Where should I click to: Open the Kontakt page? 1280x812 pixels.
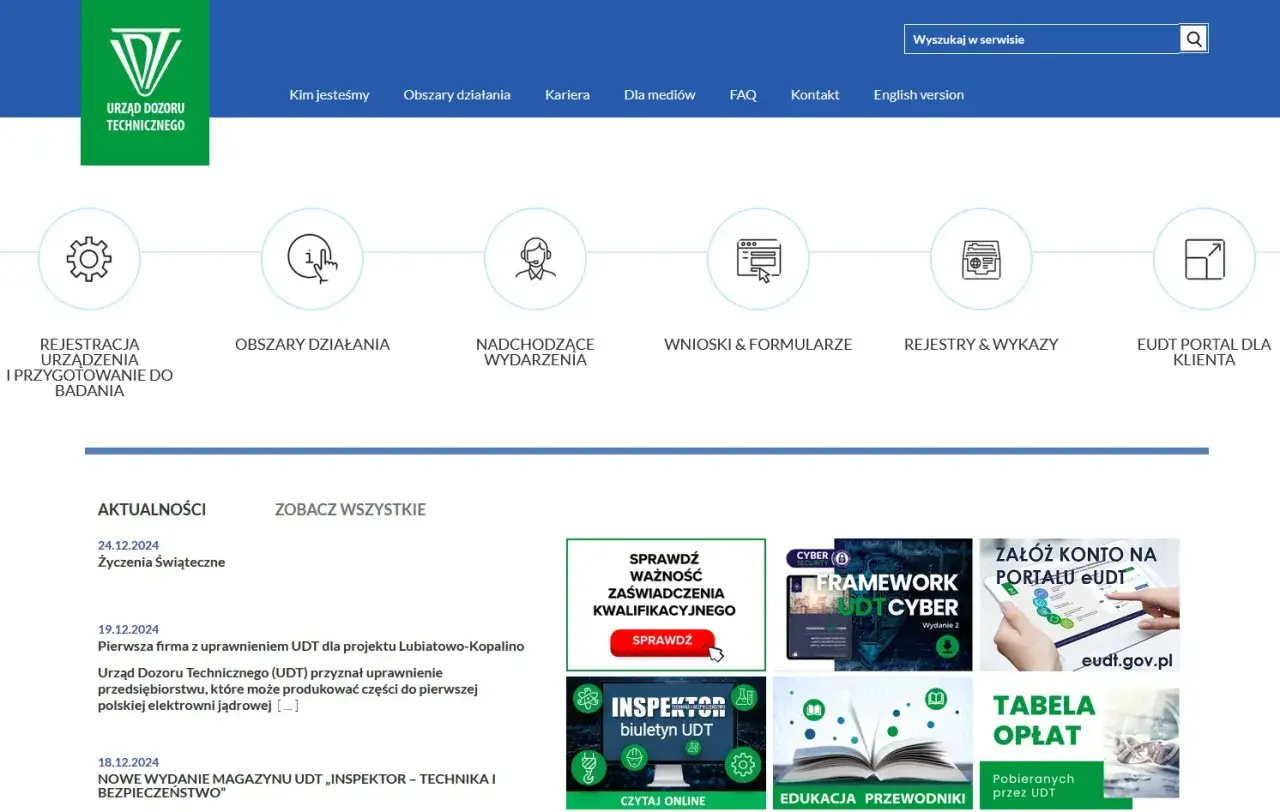[815, 95]
